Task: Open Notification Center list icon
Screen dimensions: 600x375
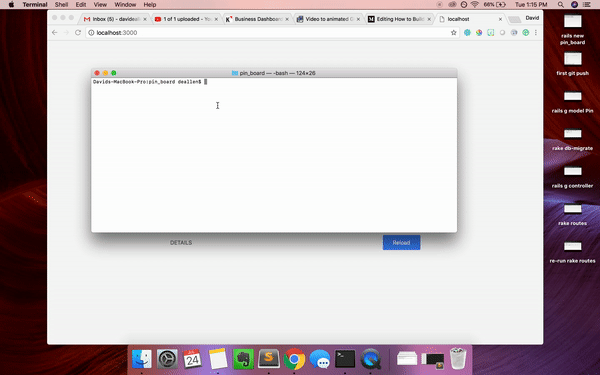Action: pyautogui.click(x=587, y=5)
